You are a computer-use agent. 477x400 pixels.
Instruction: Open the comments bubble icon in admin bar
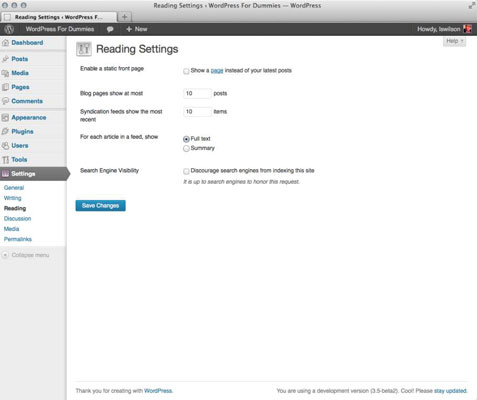pos(110,29)
